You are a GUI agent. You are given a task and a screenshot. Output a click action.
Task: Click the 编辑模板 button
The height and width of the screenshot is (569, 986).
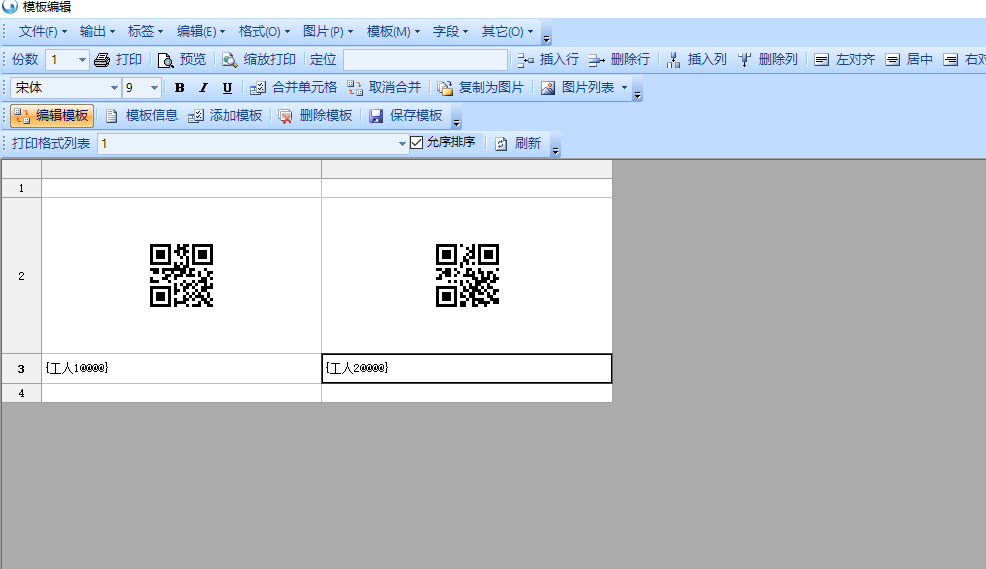(52, 116)
